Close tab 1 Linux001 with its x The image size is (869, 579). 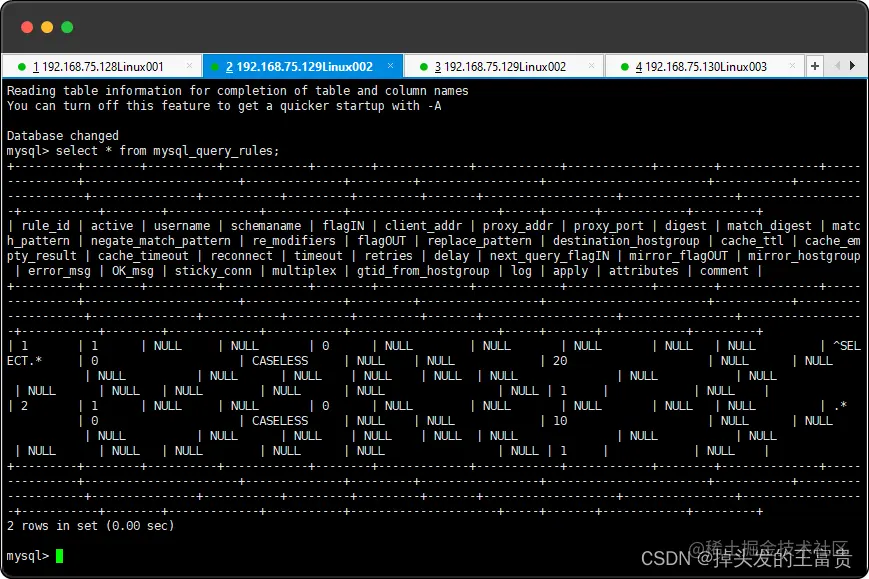[x=190, y=65]
